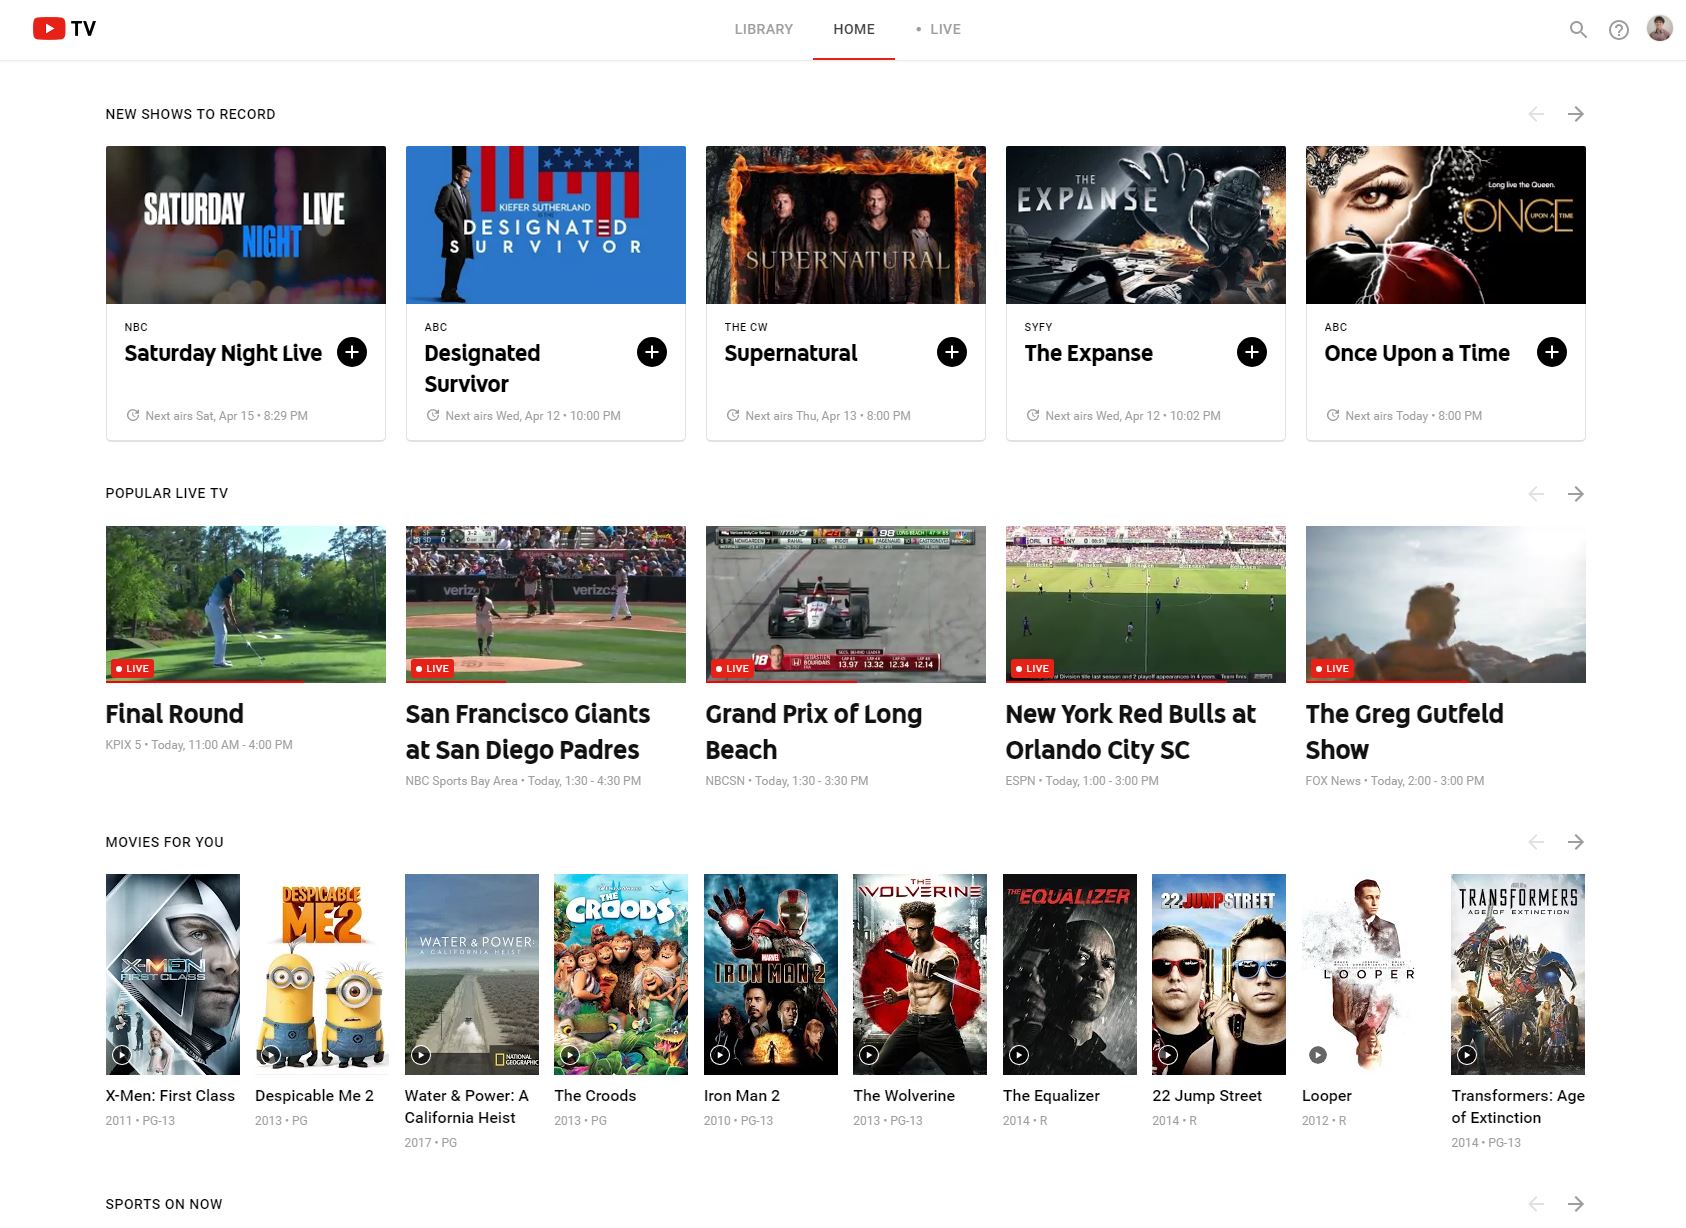Open the Saturday Night Live title
1686x1228 pixels.
coord(223,353)
